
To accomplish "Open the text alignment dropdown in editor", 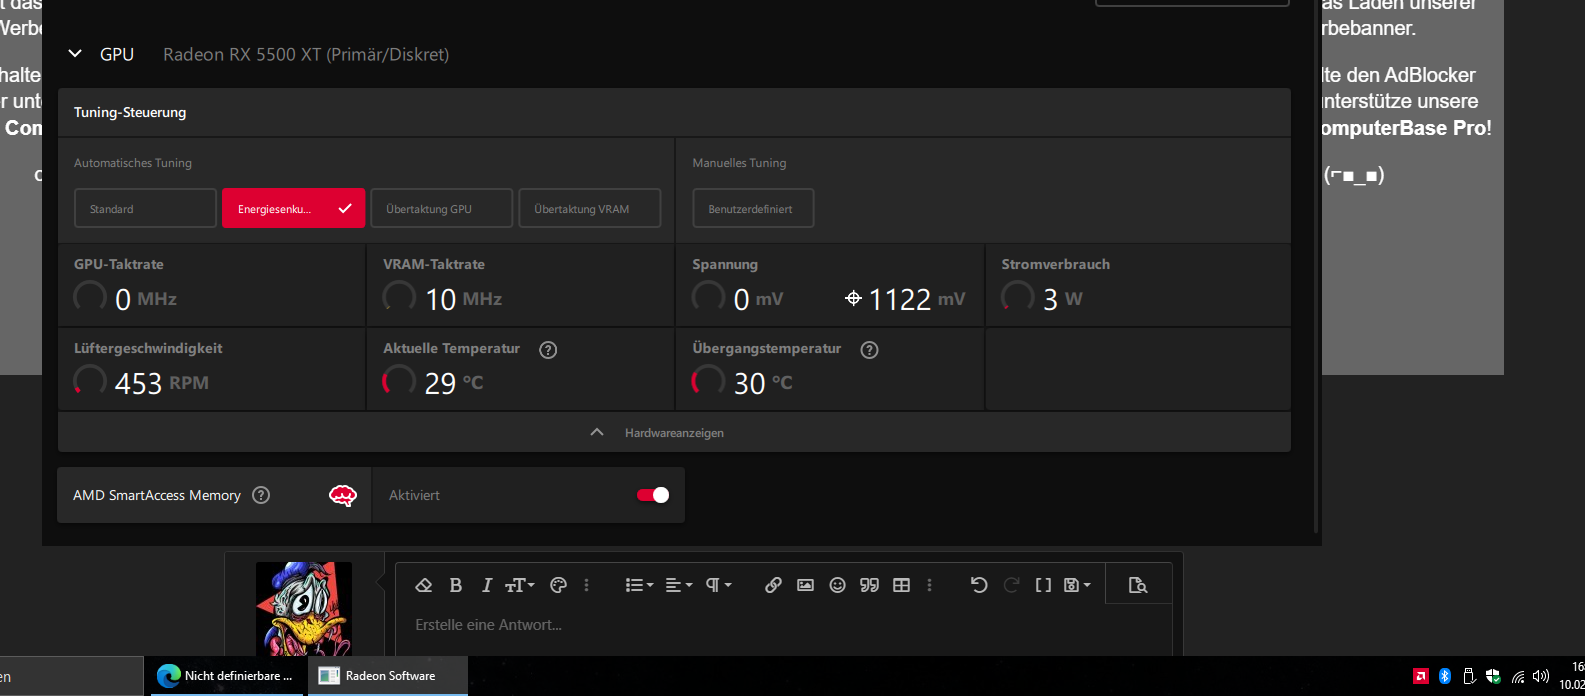I will [x=679, y=585].
